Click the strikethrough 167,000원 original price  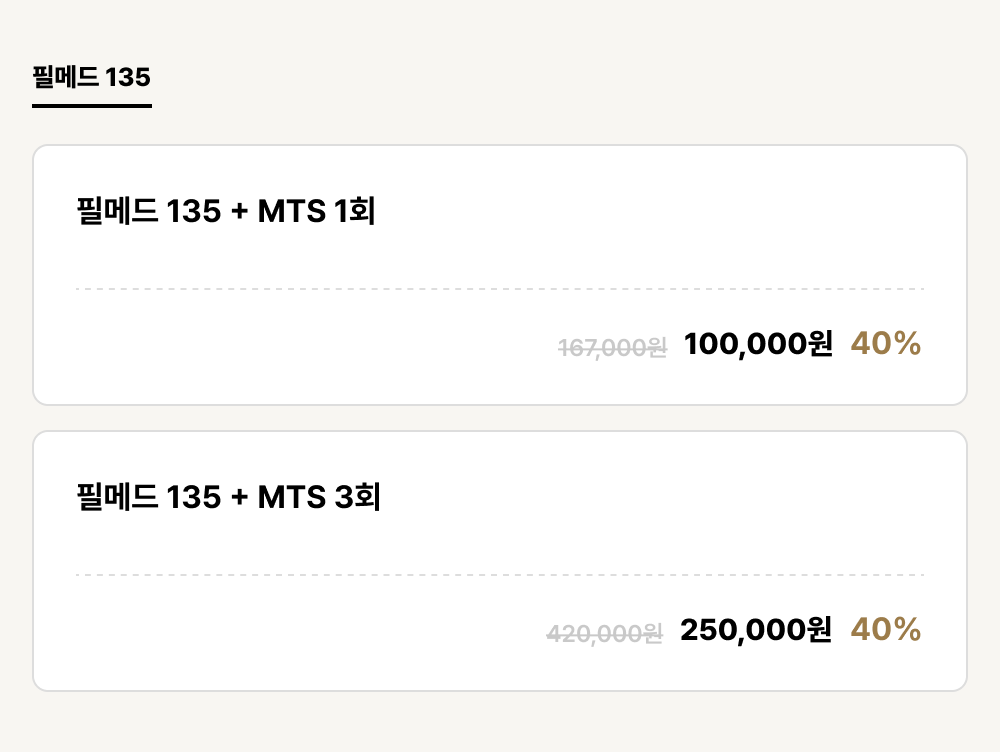[x=612, y=348]
